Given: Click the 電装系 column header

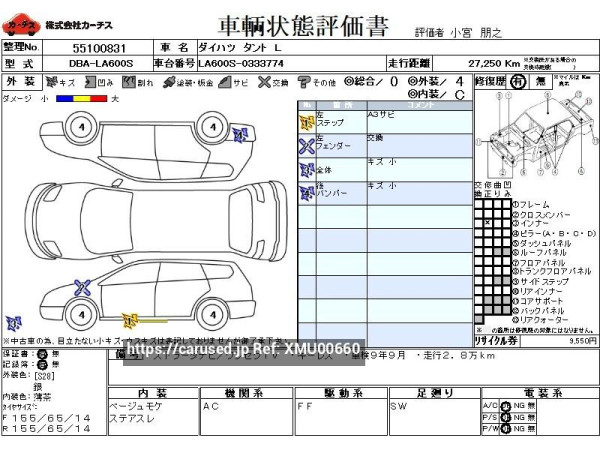Looking at the screenshot, I should (543, 393).
